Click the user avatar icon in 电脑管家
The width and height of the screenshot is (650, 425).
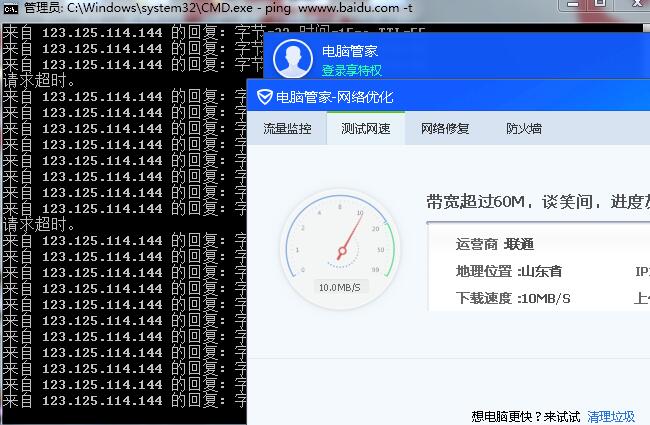click(x=293, y=58)
